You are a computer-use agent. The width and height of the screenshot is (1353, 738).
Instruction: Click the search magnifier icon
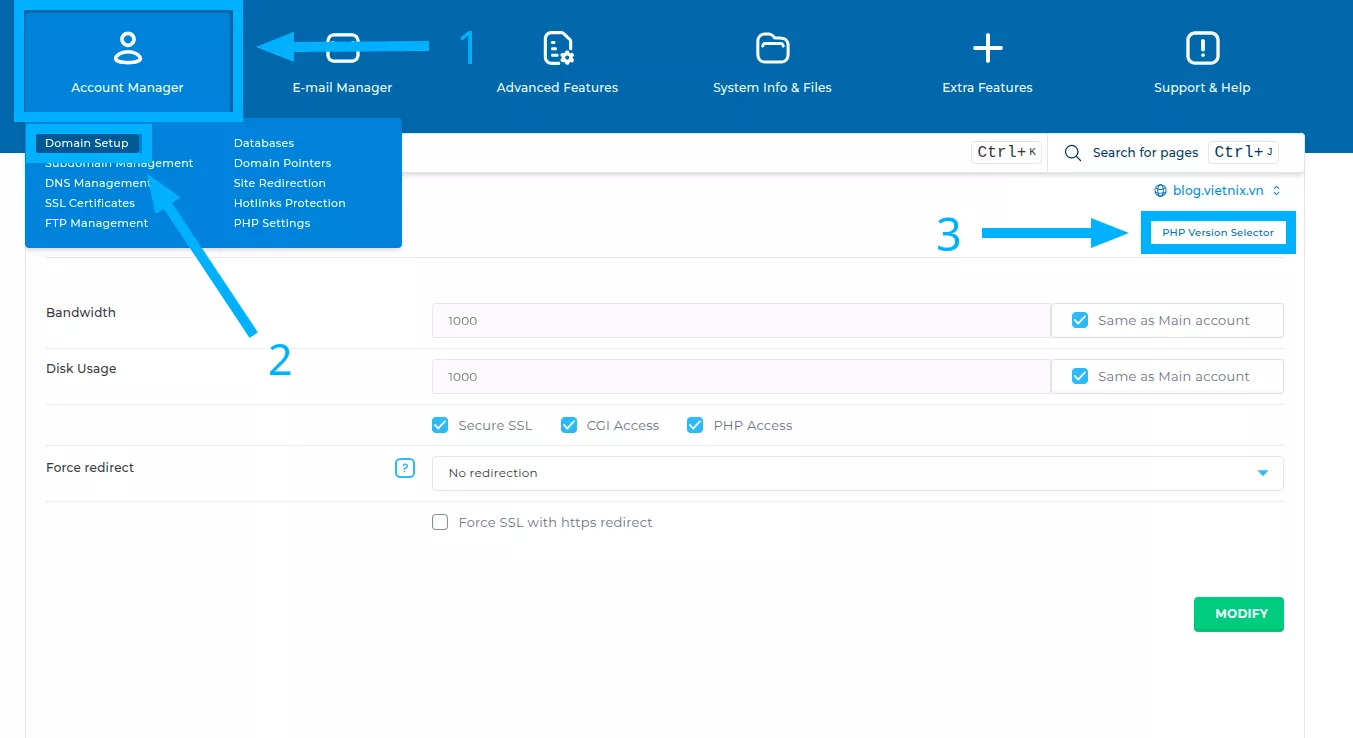coord(1073,153)
